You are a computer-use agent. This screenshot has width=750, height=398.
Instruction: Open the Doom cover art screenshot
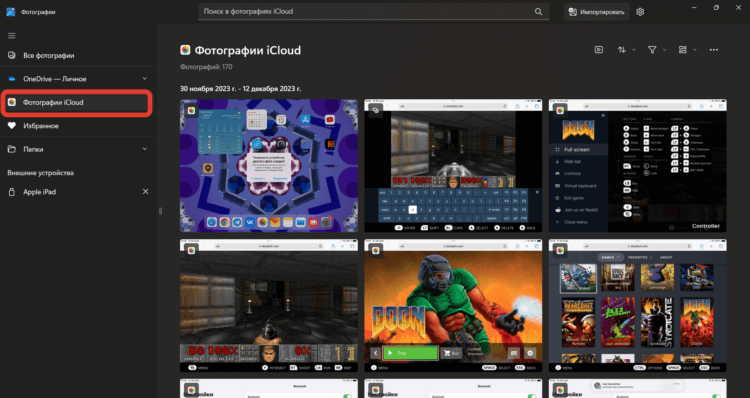coord(453,306)
